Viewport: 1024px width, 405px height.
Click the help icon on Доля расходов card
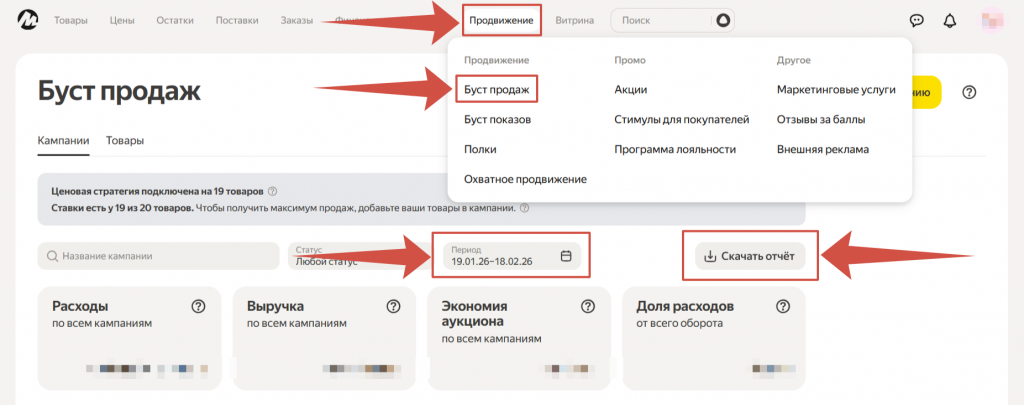click(783, 306)
